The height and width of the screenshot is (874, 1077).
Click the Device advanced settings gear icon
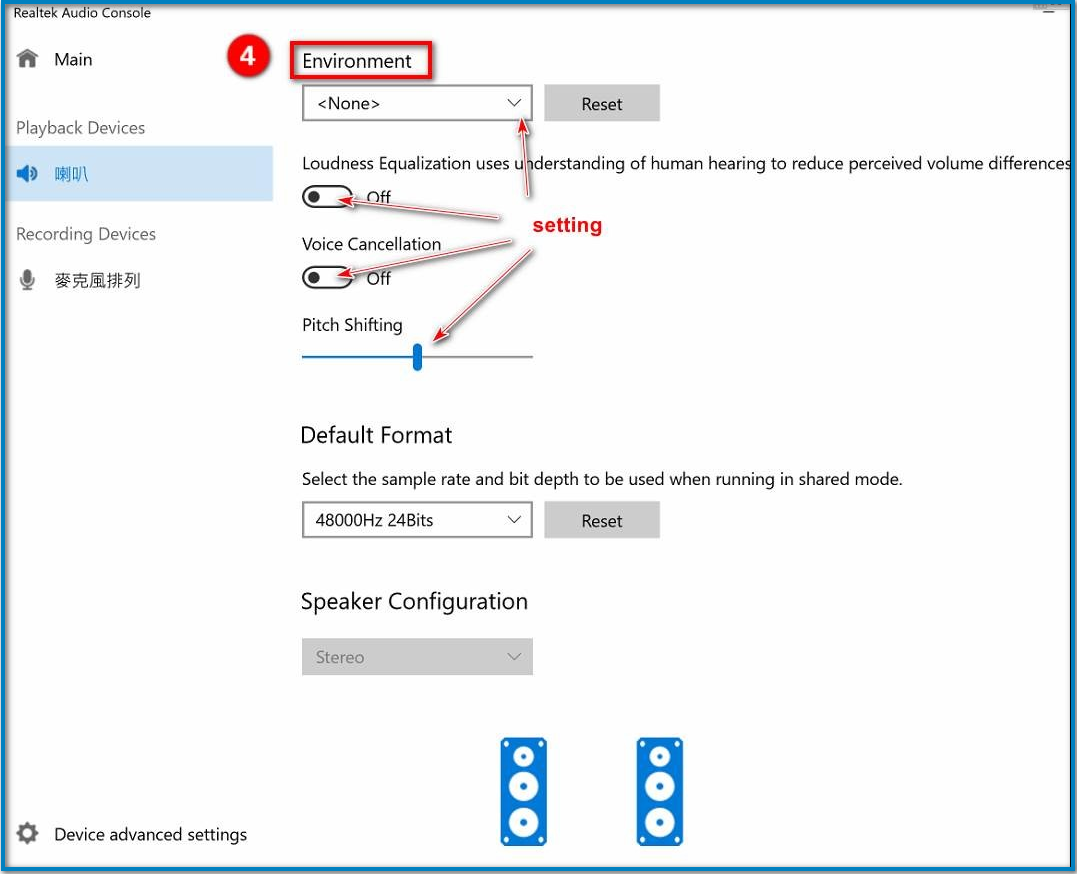[27, 833]
